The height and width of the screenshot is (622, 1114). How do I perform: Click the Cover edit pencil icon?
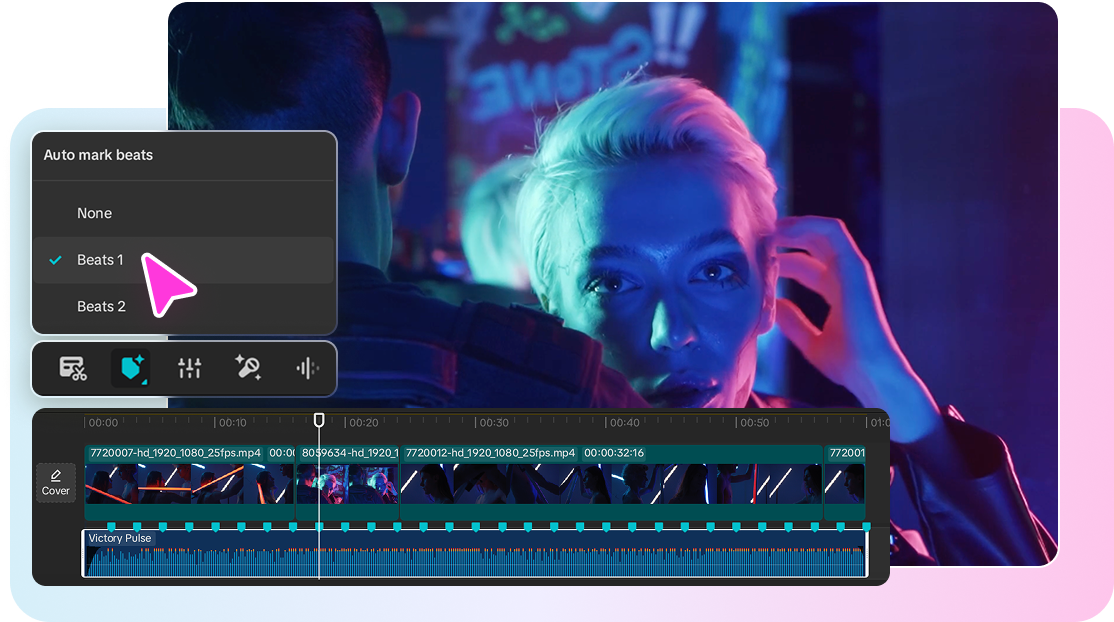point(55,475)
